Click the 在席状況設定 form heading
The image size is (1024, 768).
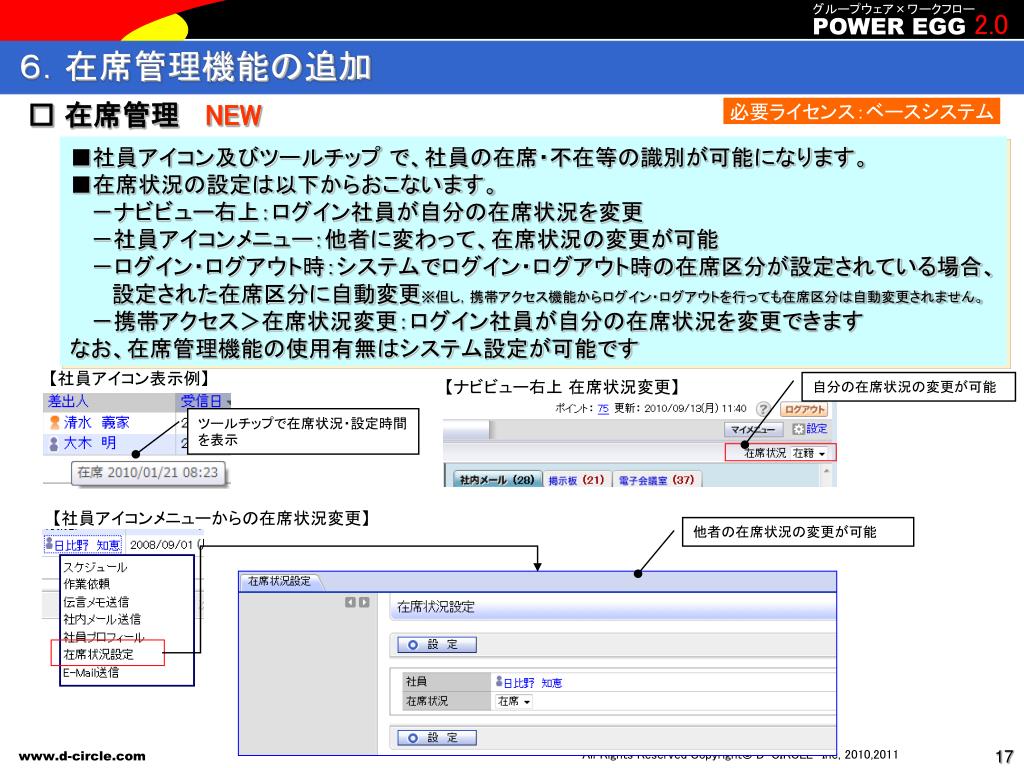click(x=436, y=607)
